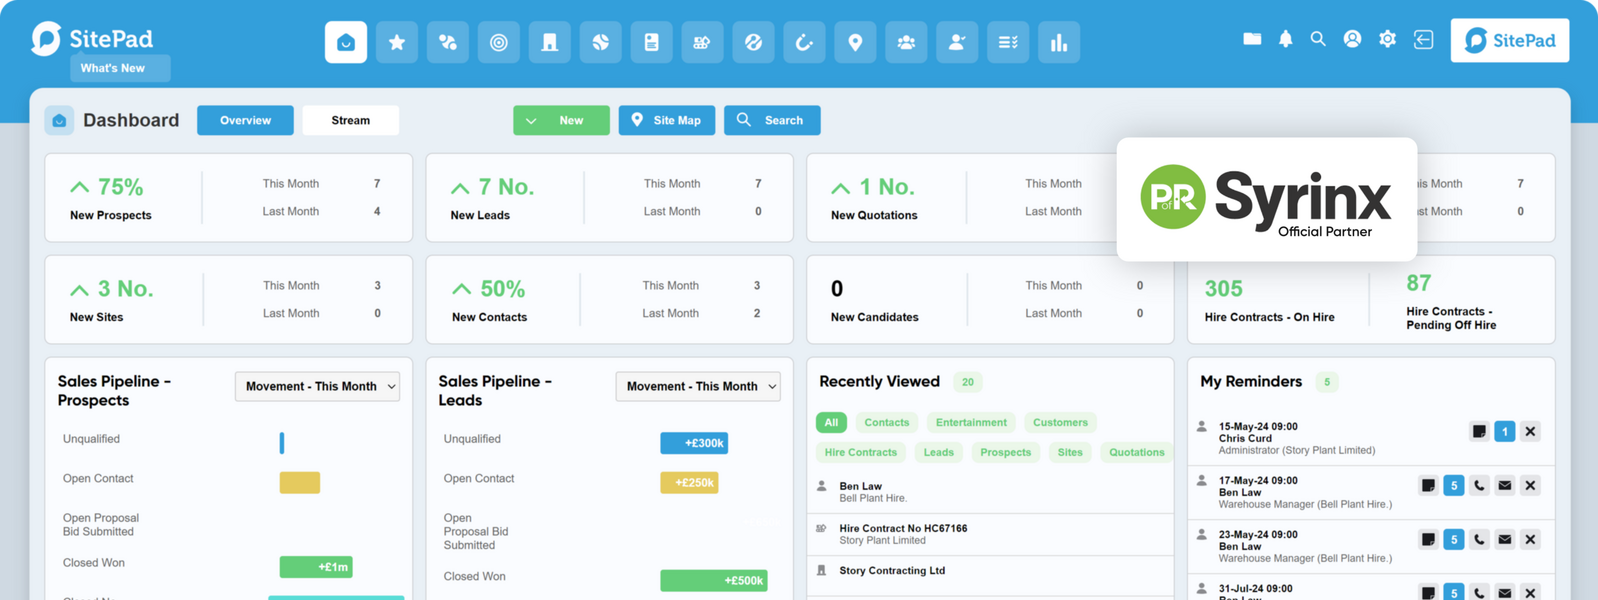Click phone icon on 17-May-24 reminder
The image size is (1598, 600).
(x=1479, y=486)
